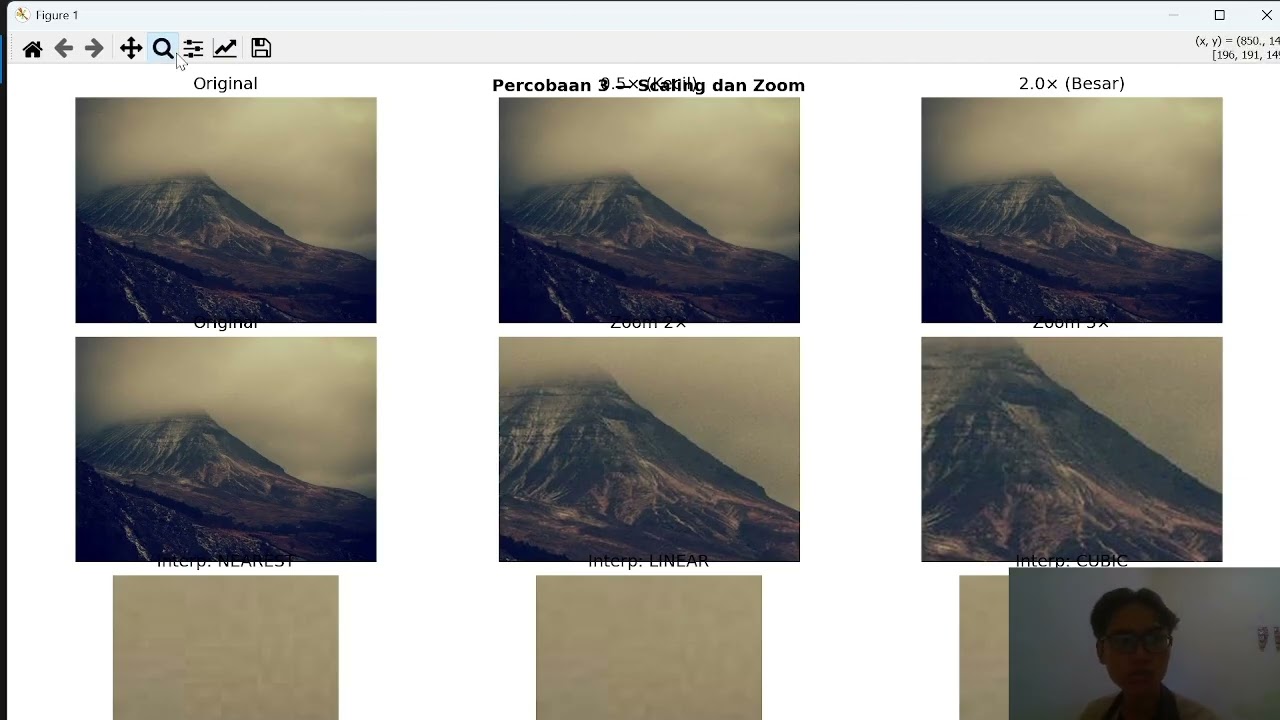The image size is (1280, 720).
Task: Click the Figure 1 window icon
Action: point(22,15)
